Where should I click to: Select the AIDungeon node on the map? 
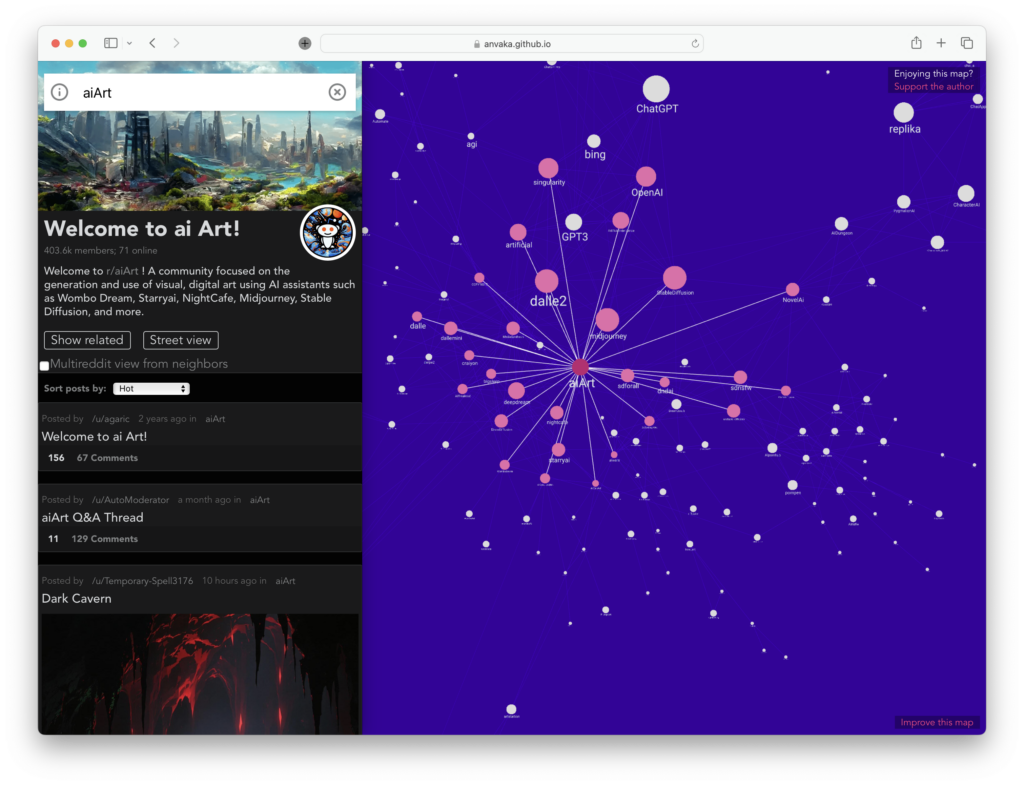coord(841,224)
